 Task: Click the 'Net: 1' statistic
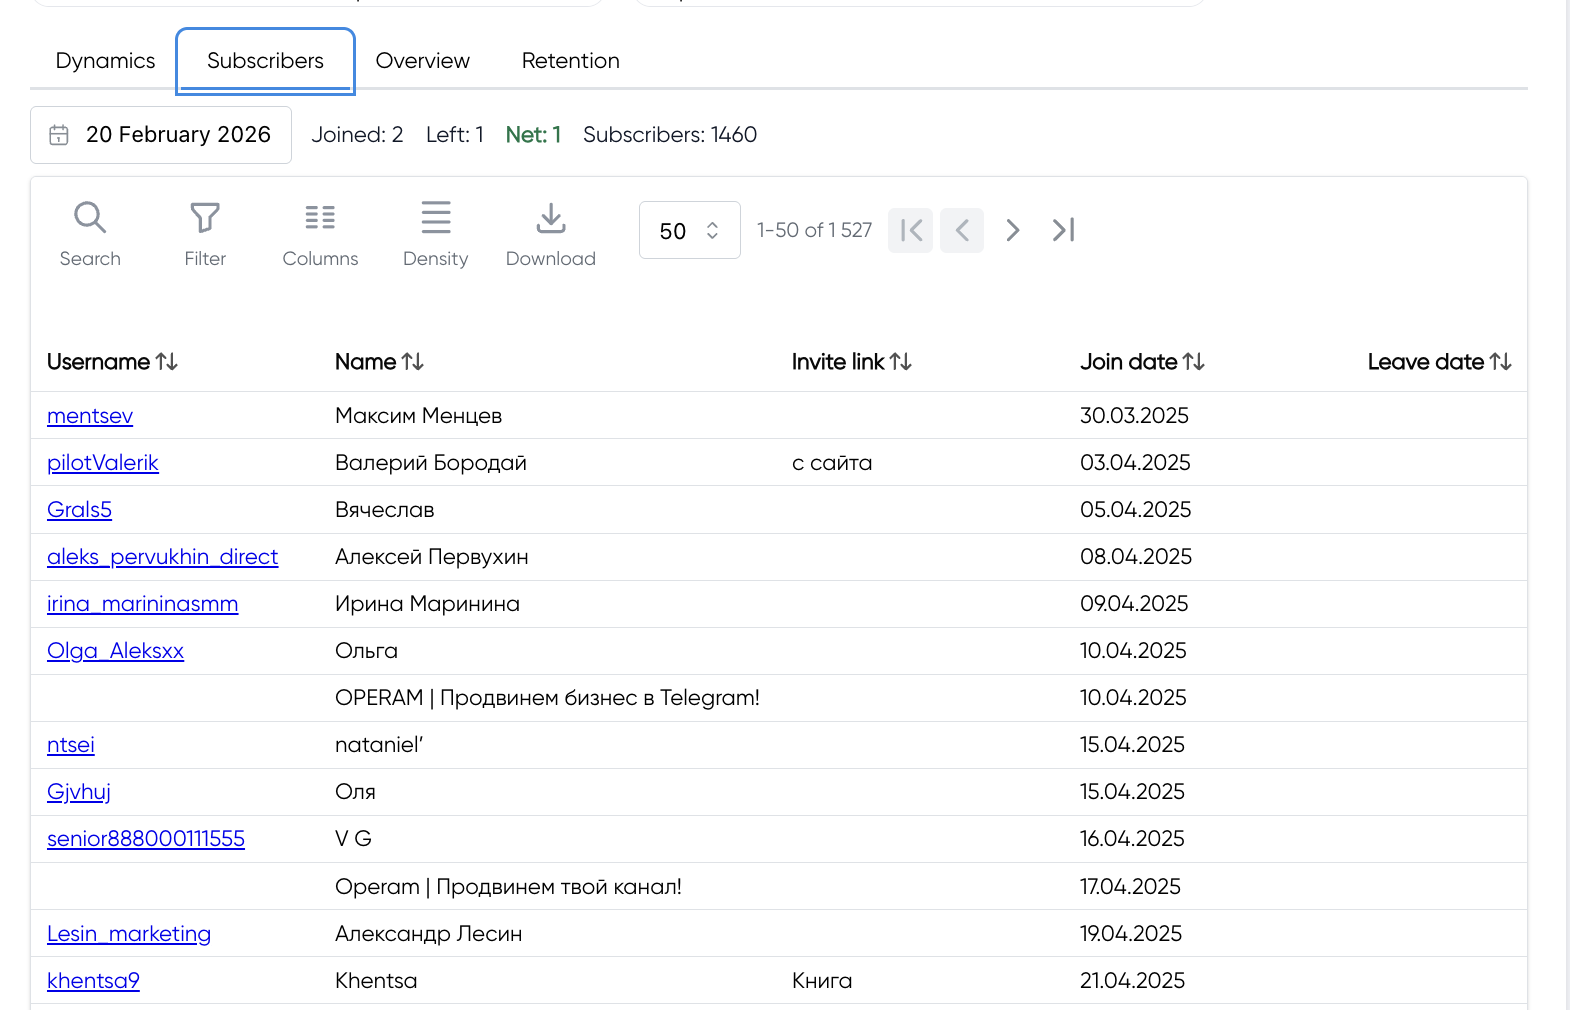[x=533, y=135]
